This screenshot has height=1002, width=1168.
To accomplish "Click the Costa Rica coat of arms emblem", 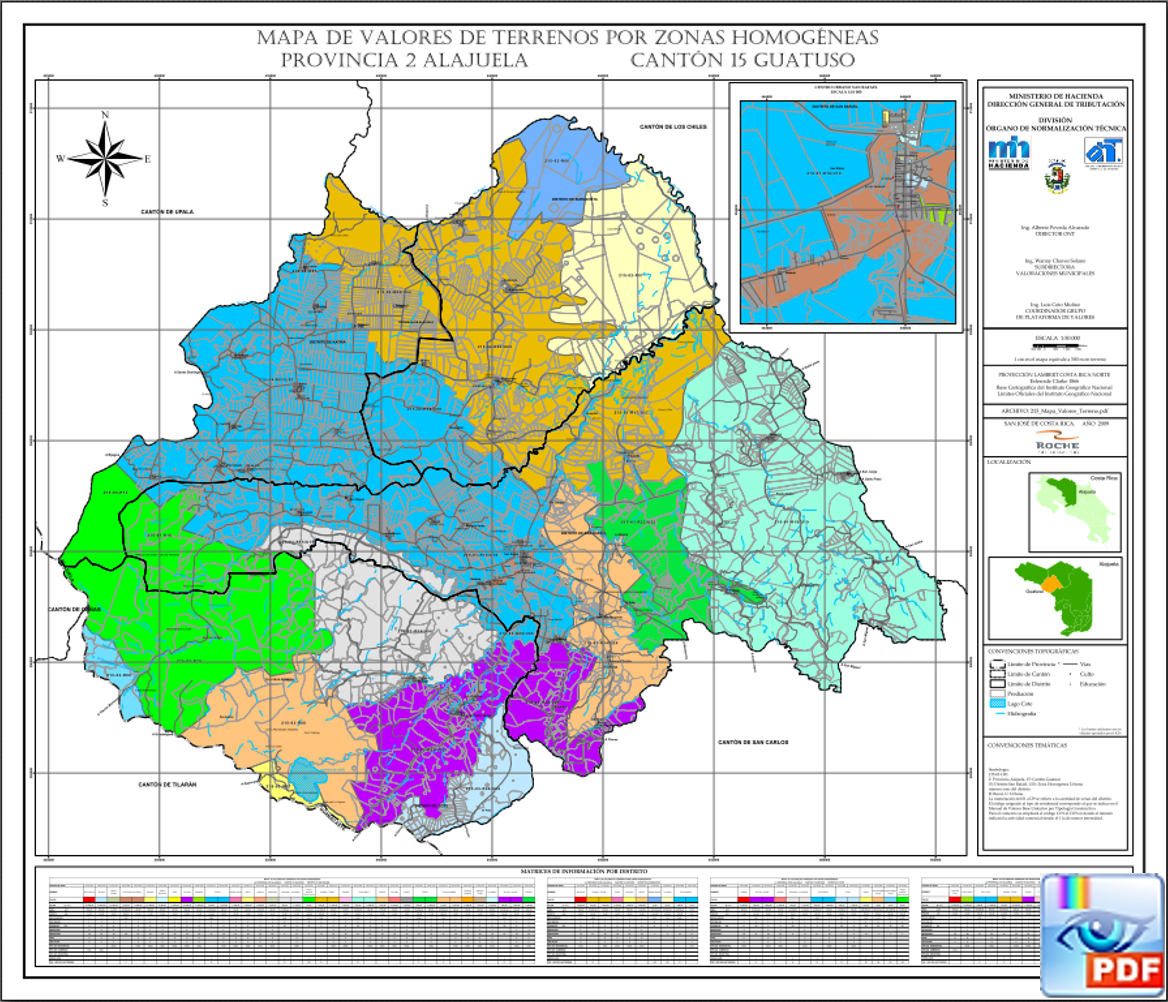I will pyautogui.click(x=1056, y=178).
